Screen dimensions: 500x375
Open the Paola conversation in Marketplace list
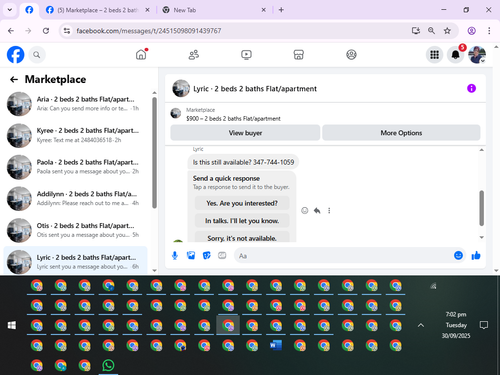(75, 167)
